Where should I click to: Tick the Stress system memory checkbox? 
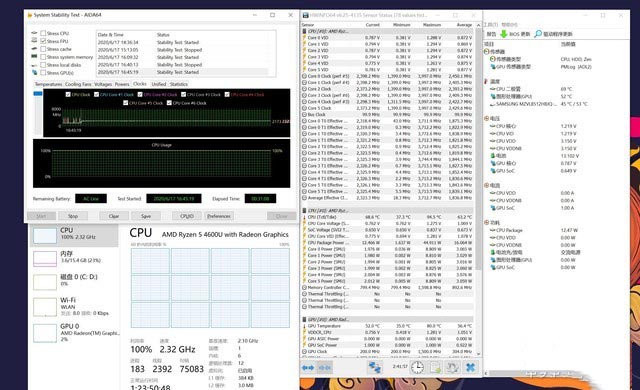click(x=43, y=57)
